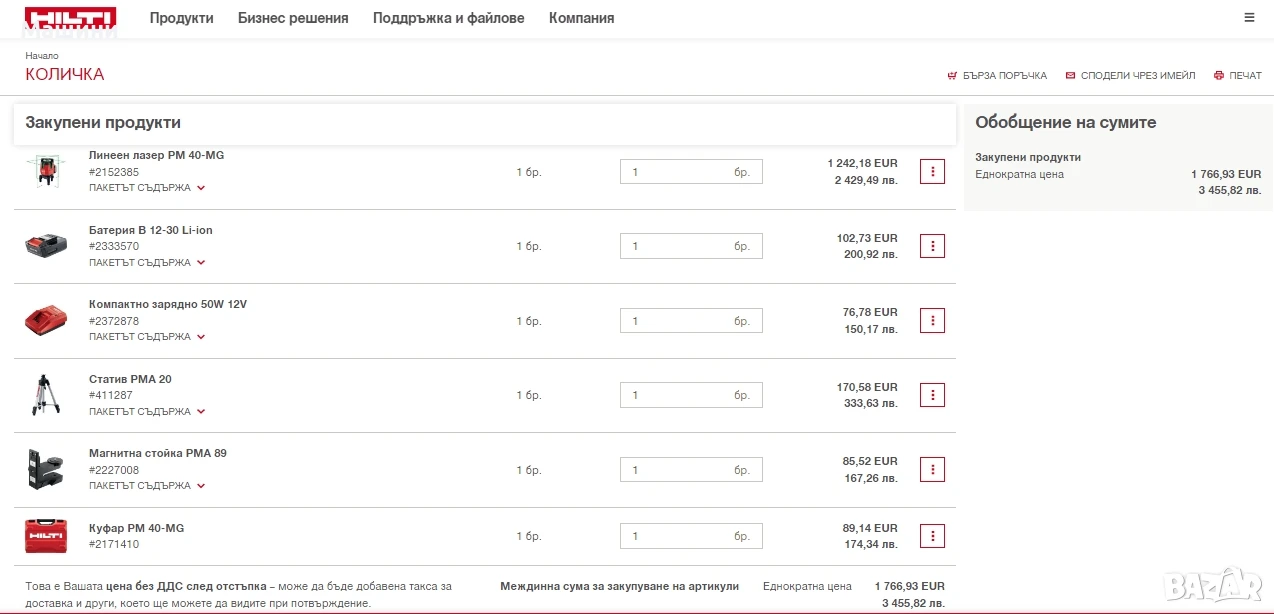This screenshot has width=1274, height=614.
Task: Open options menu for Линеен лазер PM 40-MG
Action: 932,172
